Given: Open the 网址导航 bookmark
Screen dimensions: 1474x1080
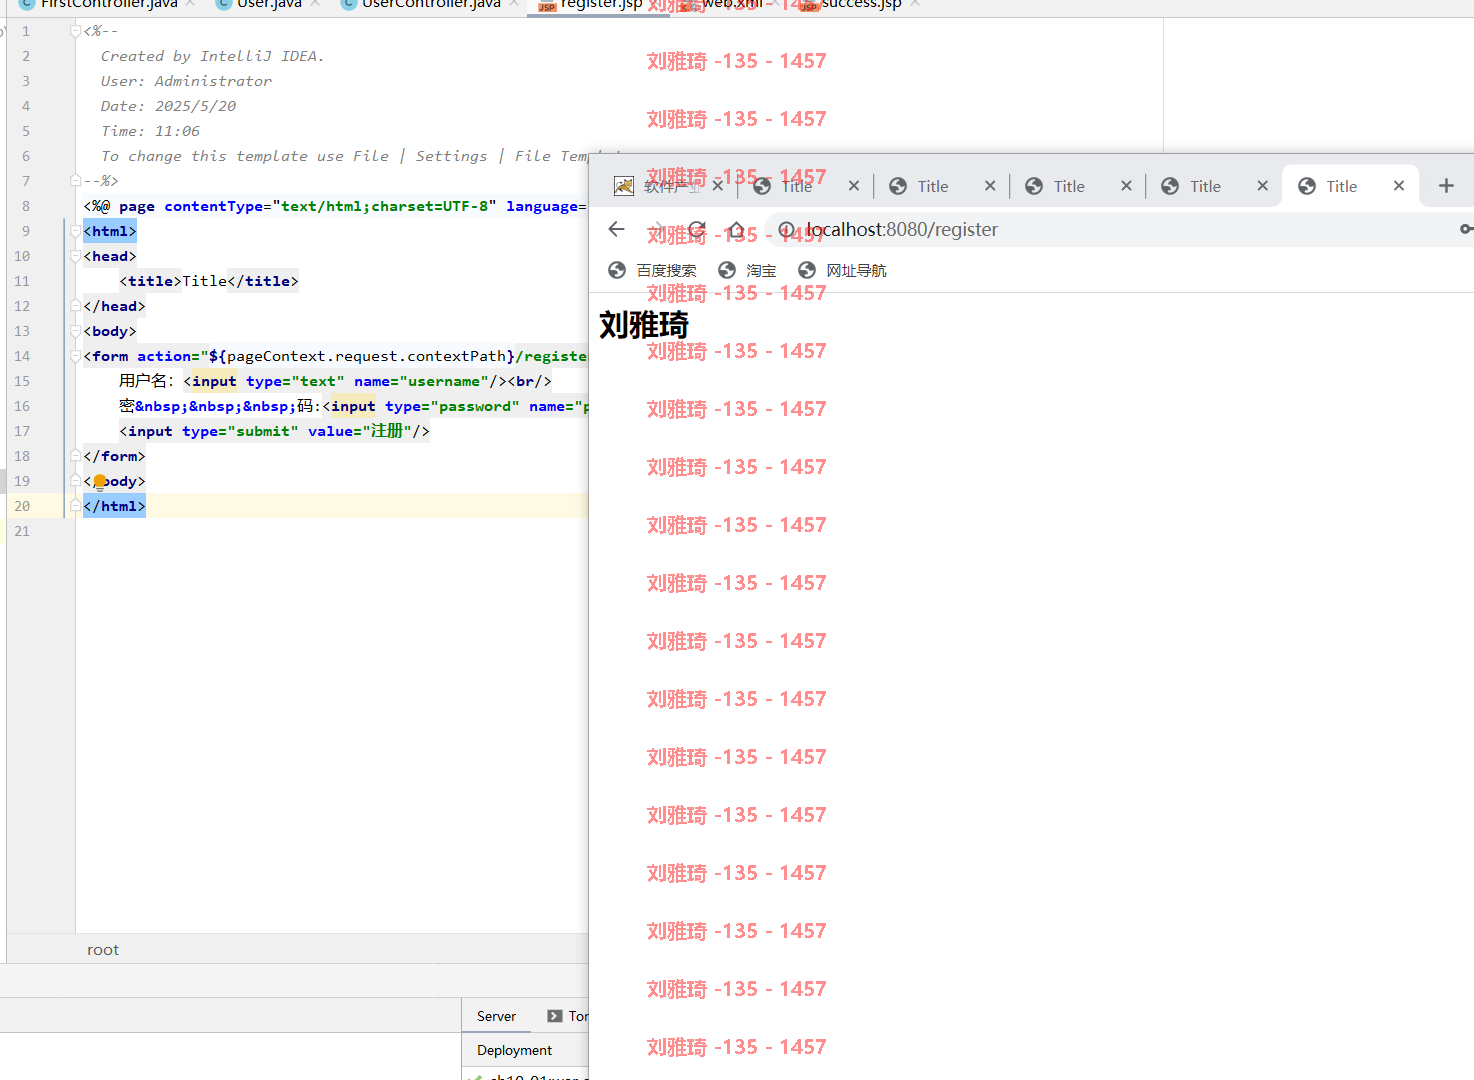Looking at the screenshot, I should (842, 270).
